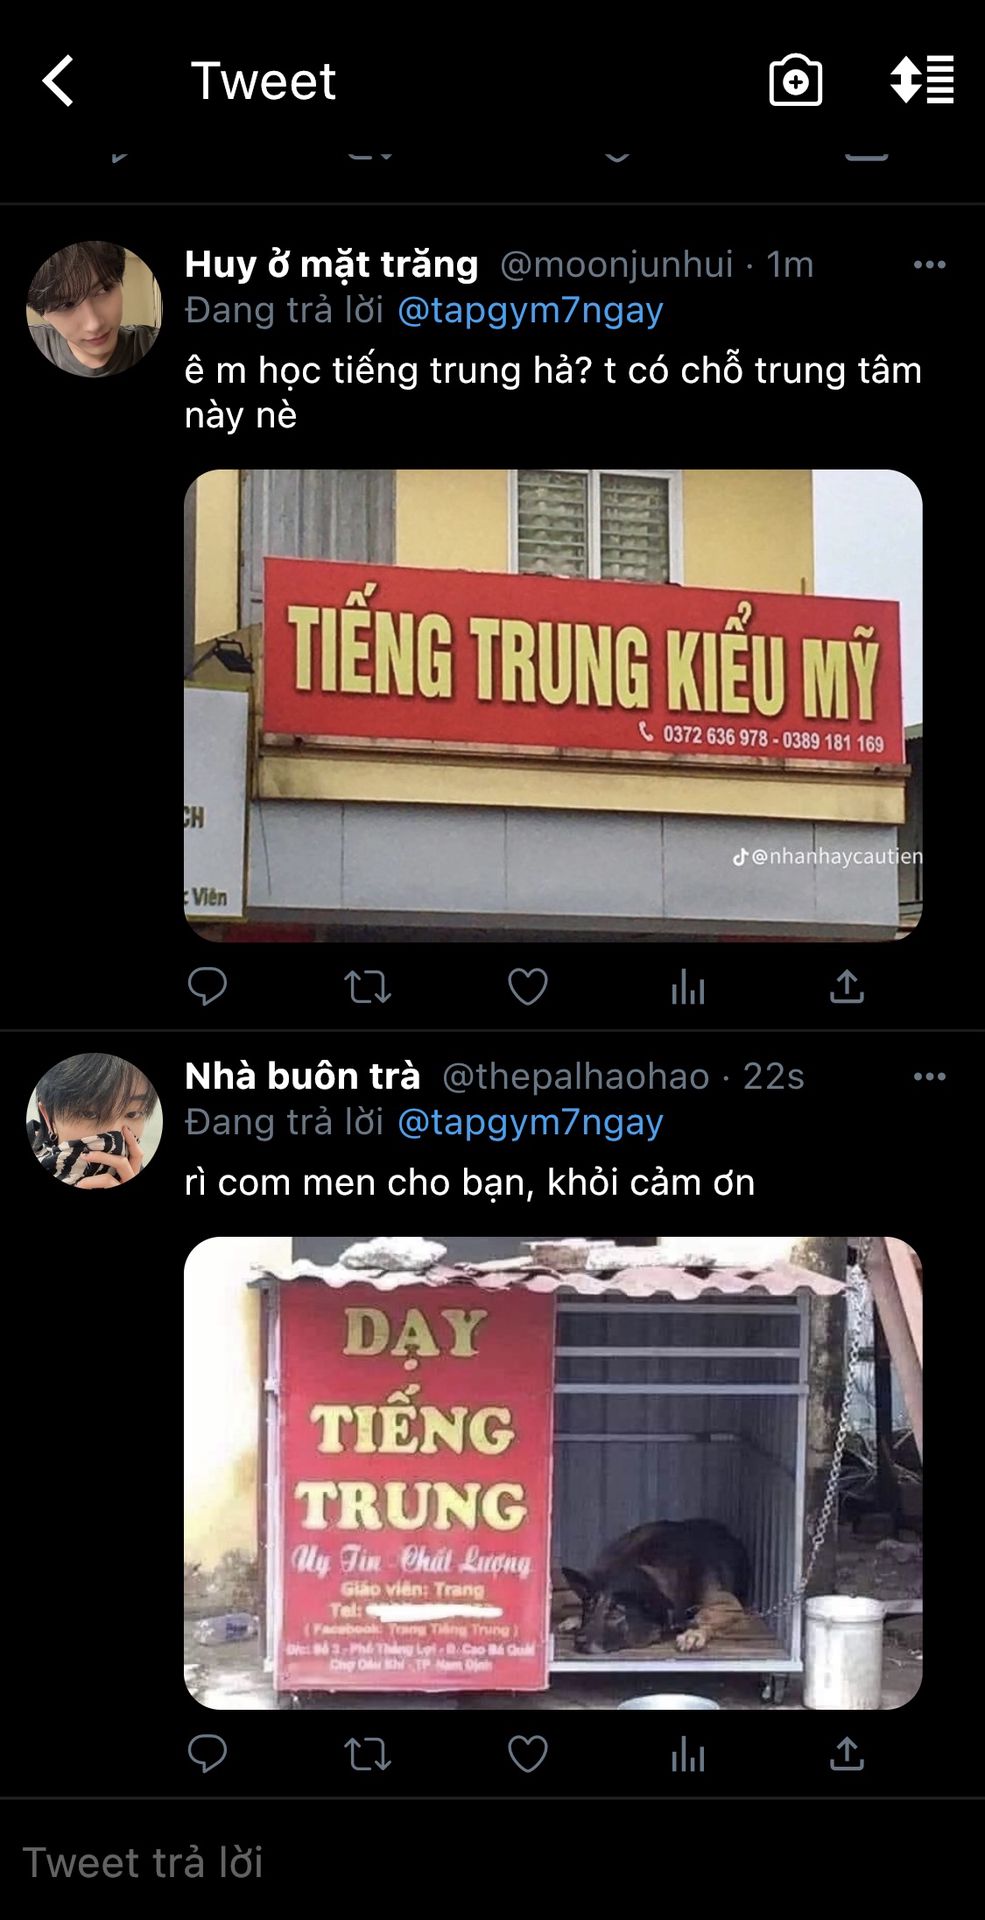Open Huy ở mặt trăng's profile avatar
The width and height of the screenshot is (985, 1920).
[94, 309]
